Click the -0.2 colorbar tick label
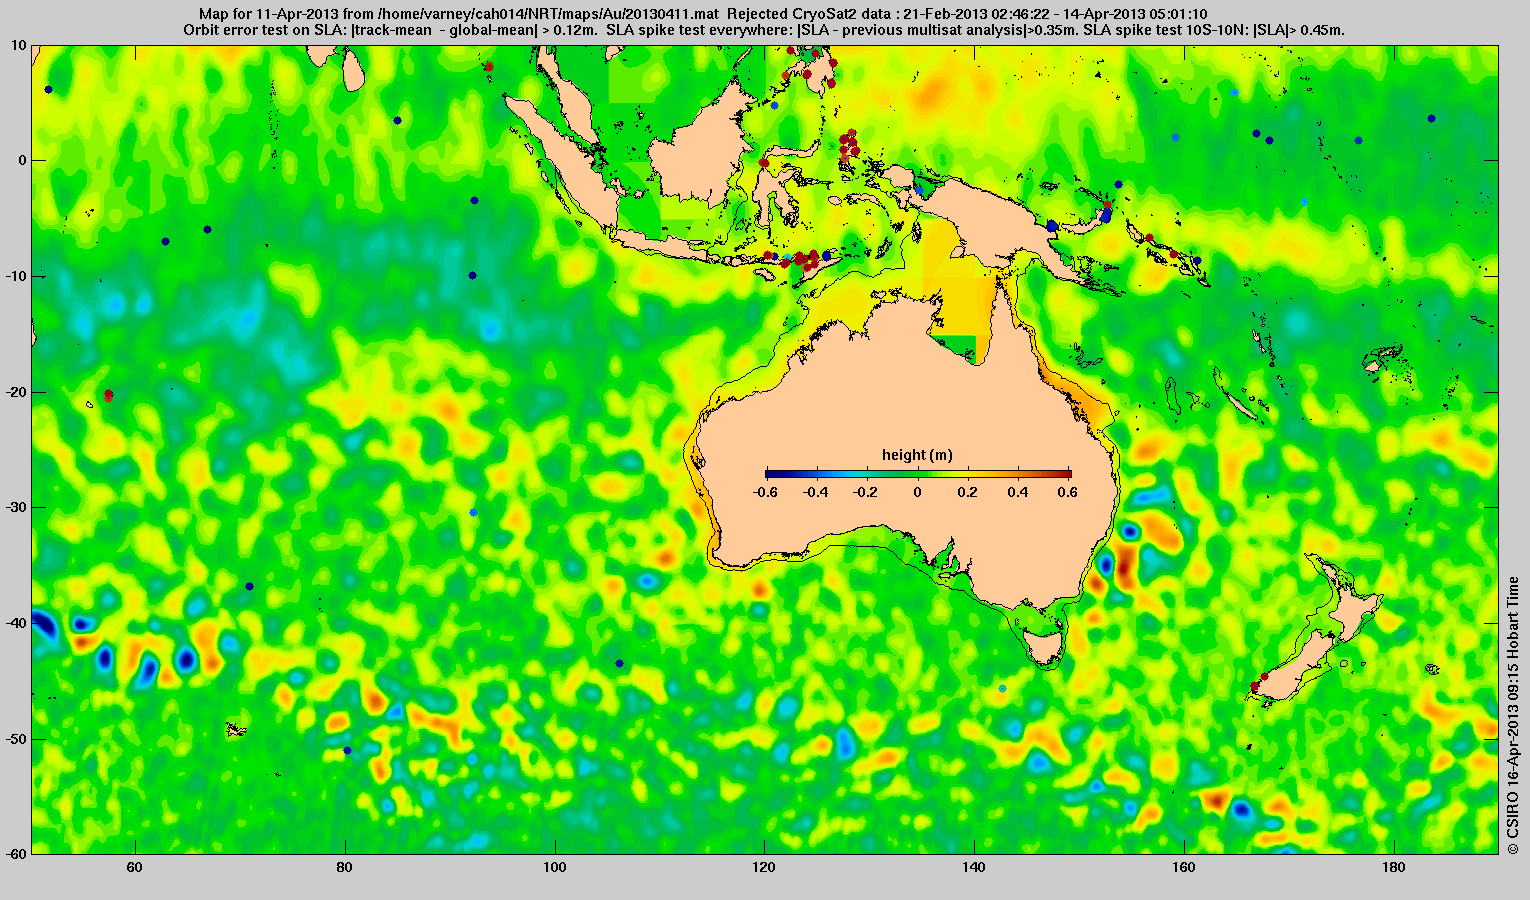This screenshot has width=1530, height=900. coord(866,492)
